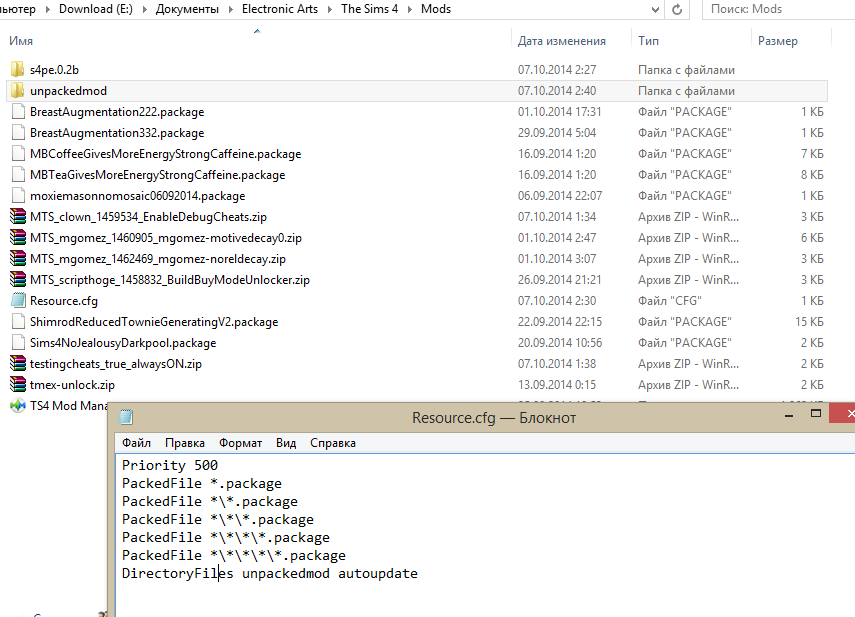Navigate to Download (E:) breadcrumb
The width and height of the screenshot is (855, 617).
click(95, 9)
